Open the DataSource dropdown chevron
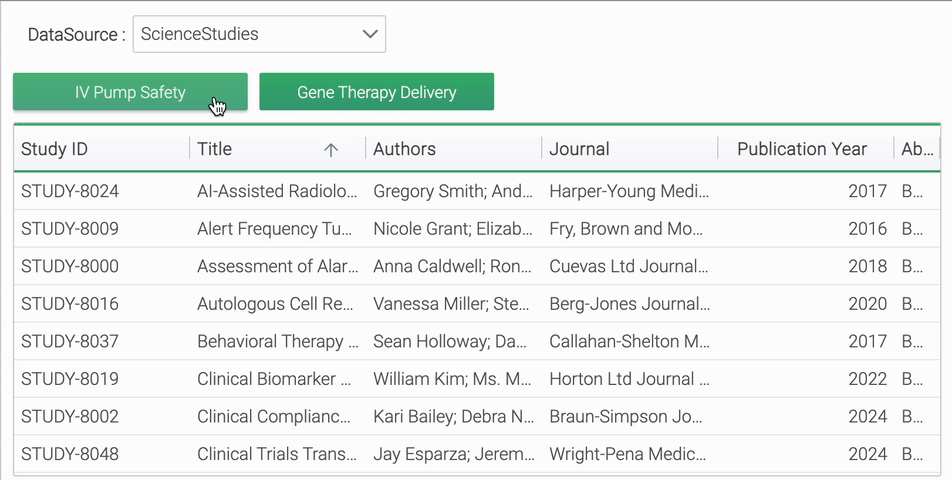 pyautogui.click(x=370, y=34)
